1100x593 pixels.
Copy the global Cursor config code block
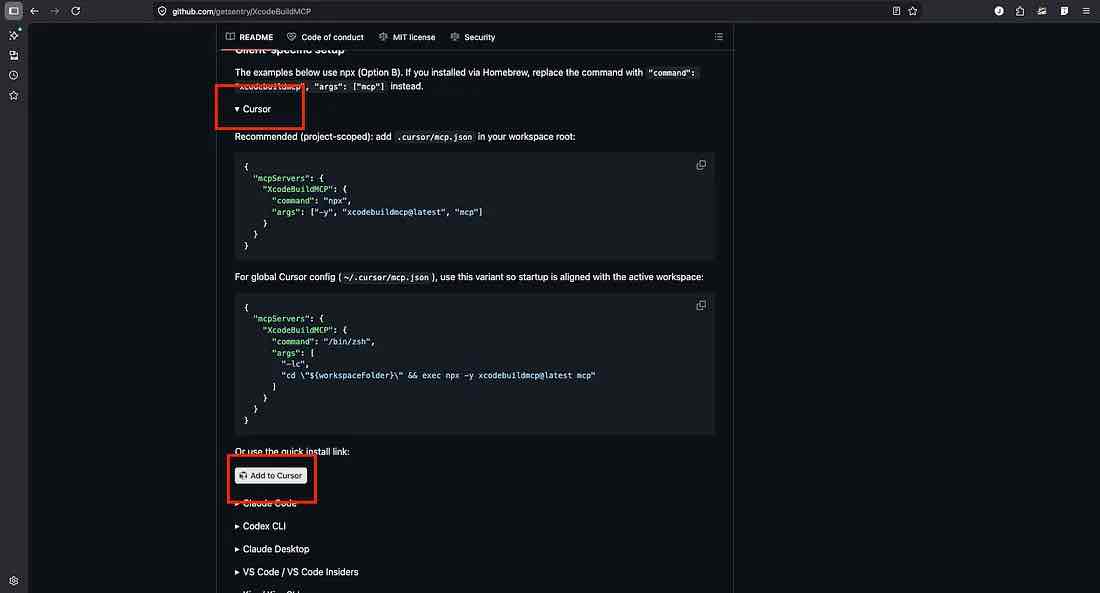point(701,305)
